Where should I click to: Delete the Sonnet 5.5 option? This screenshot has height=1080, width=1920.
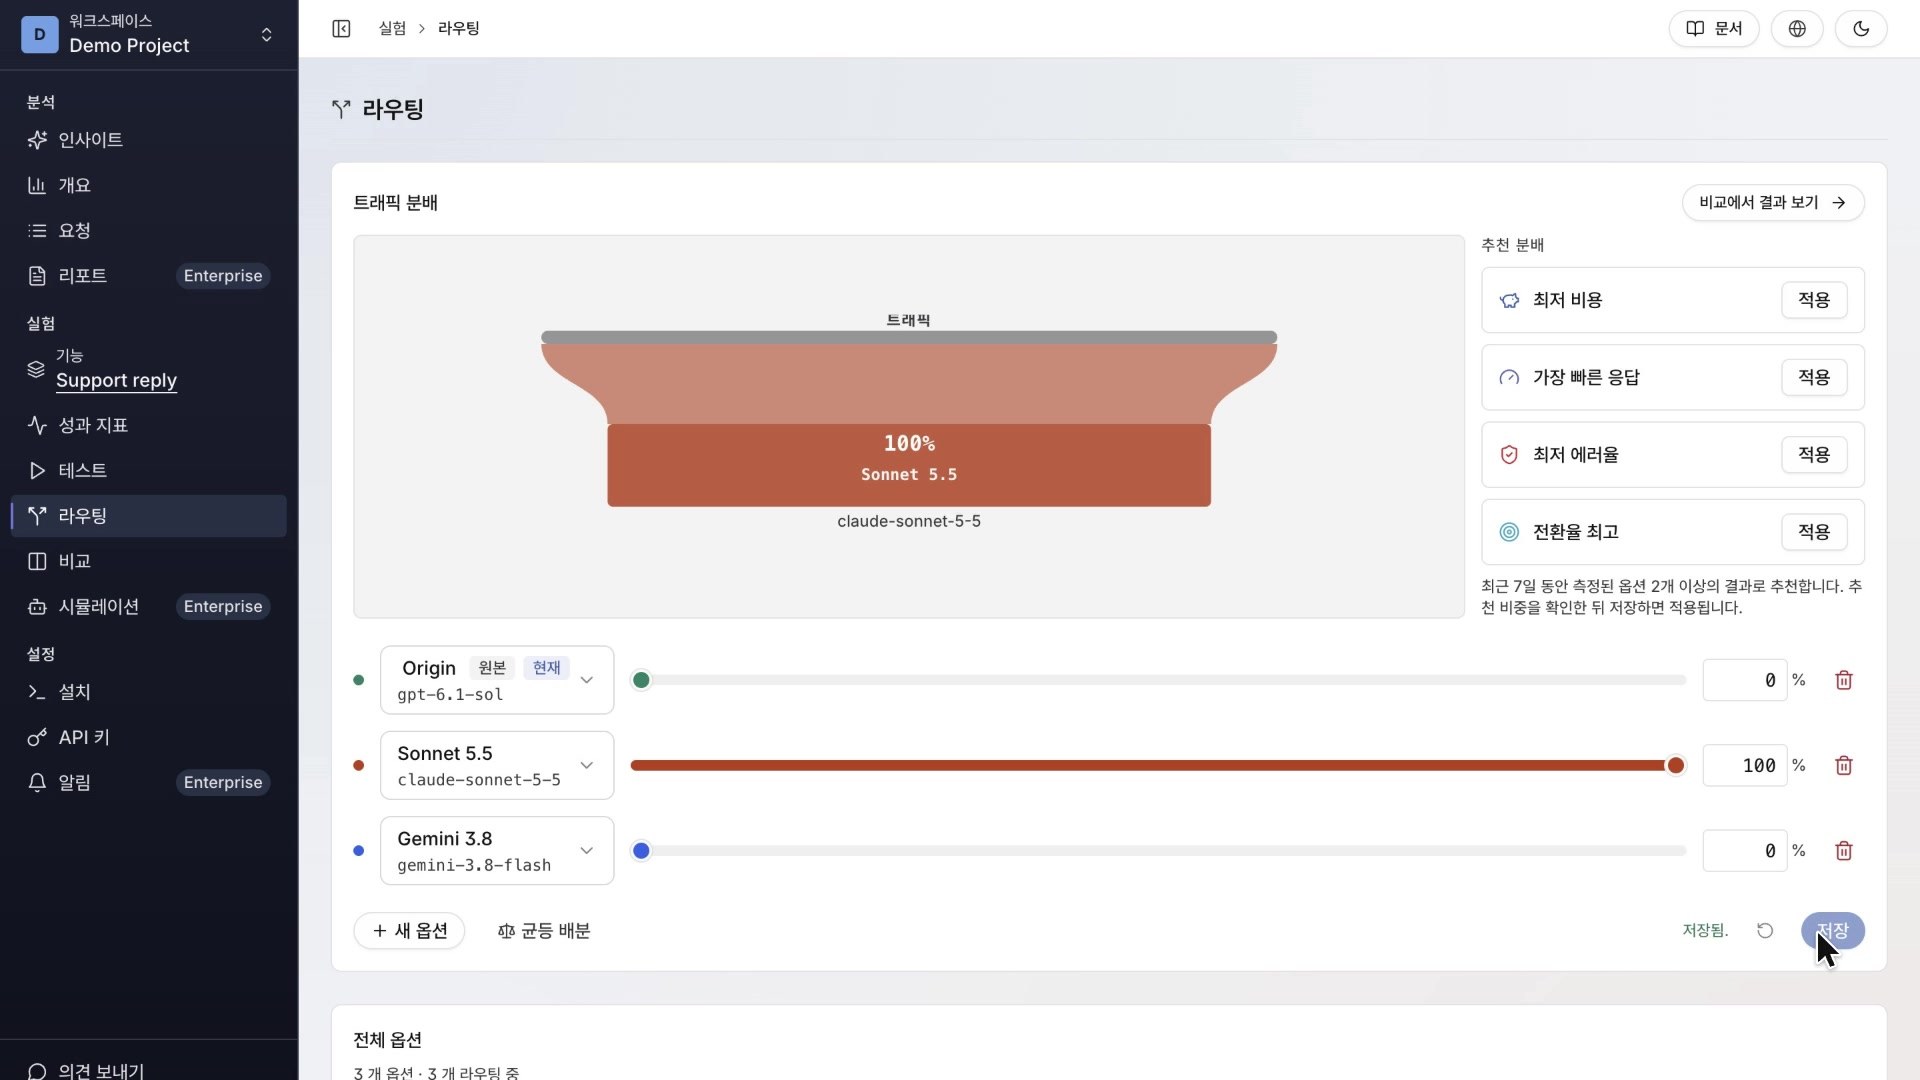1844,765
